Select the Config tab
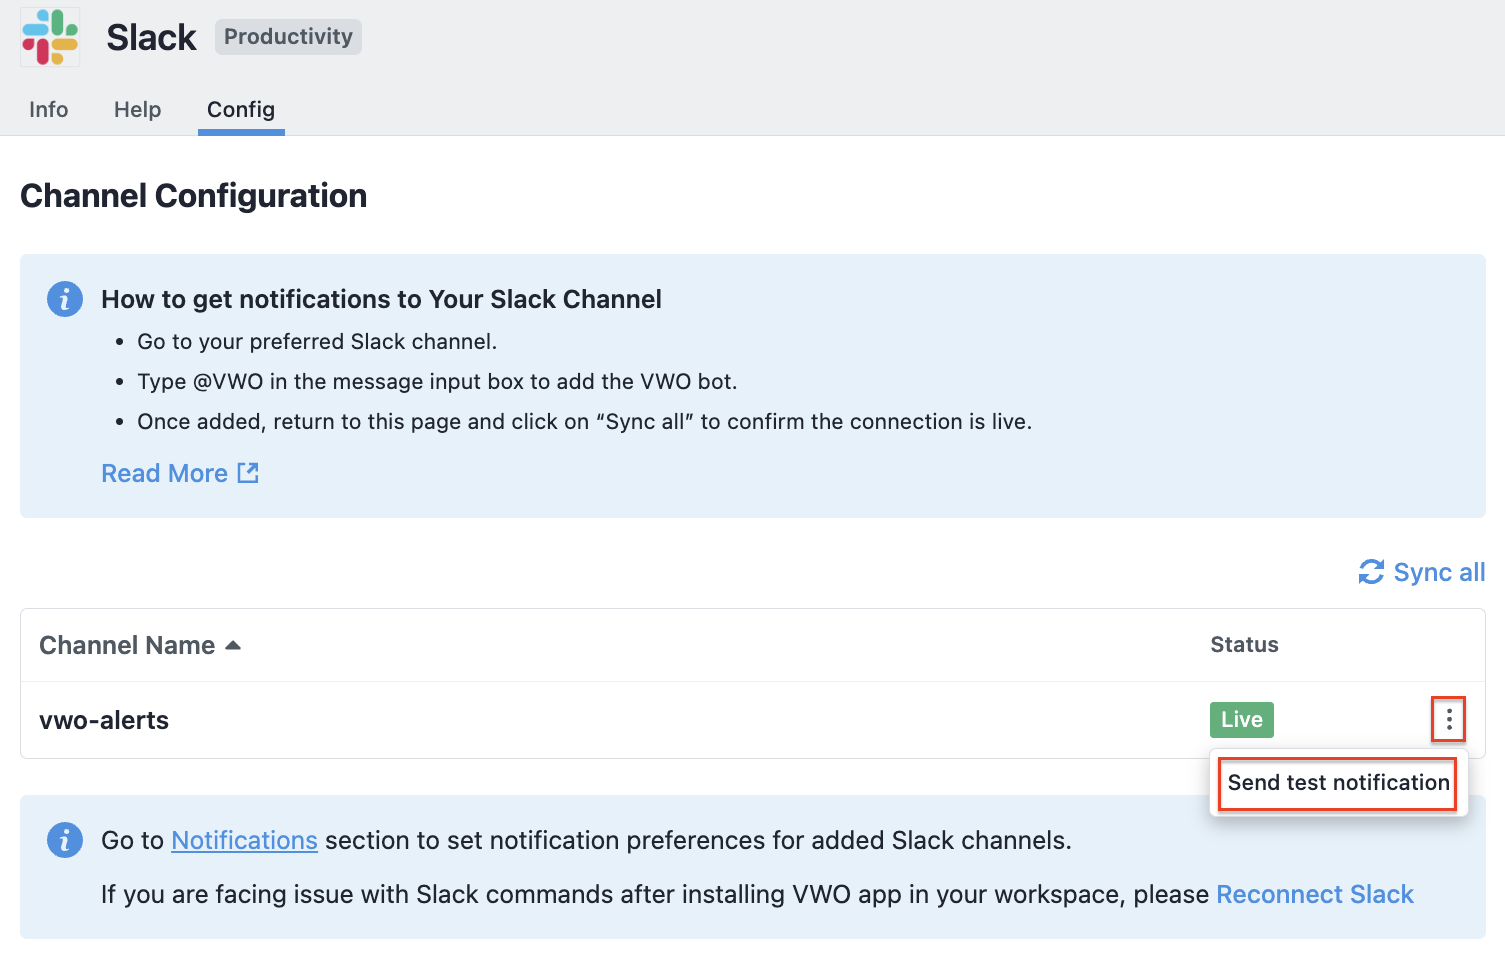The height and width of the screenshot is (961, 1505). click(x=241, y=109)
